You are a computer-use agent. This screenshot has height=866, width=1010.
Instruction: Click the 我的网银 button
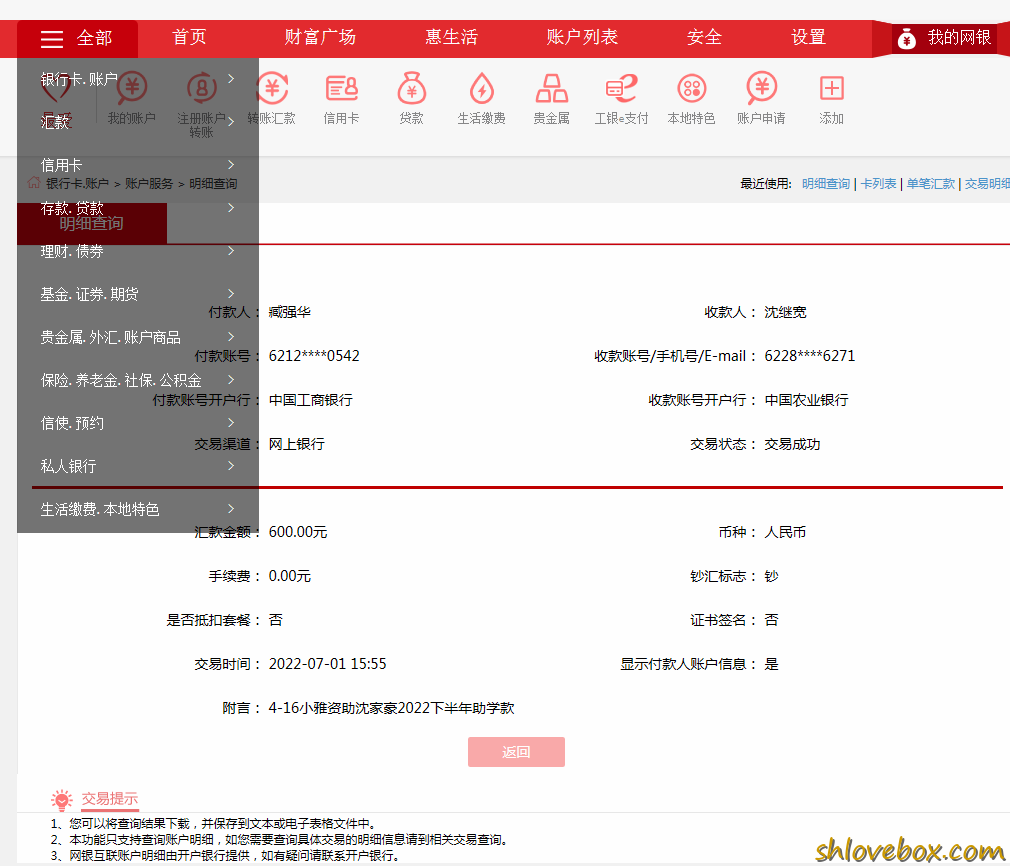946,38
